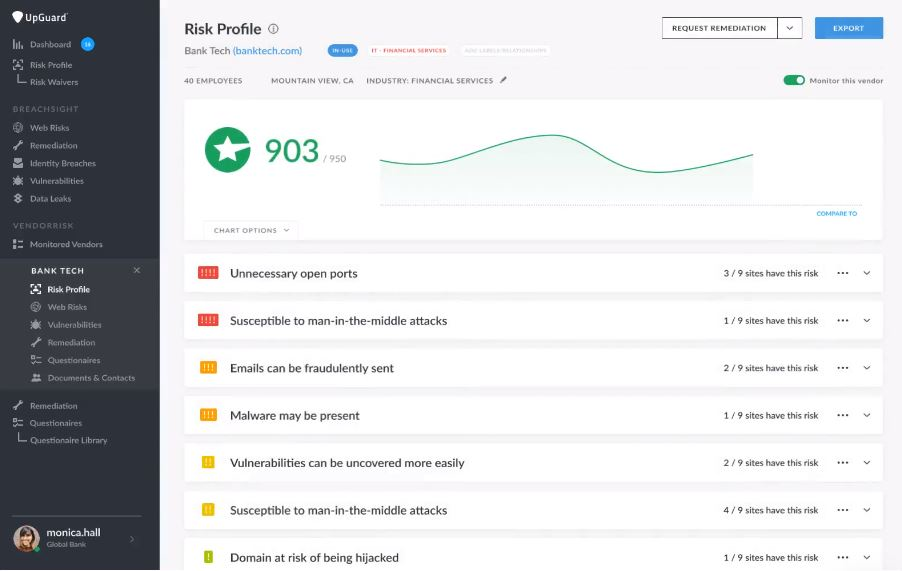Open Request Remediation dropdown arrow
This screenshot has height=571, width=902.
[x=790, y=28]
